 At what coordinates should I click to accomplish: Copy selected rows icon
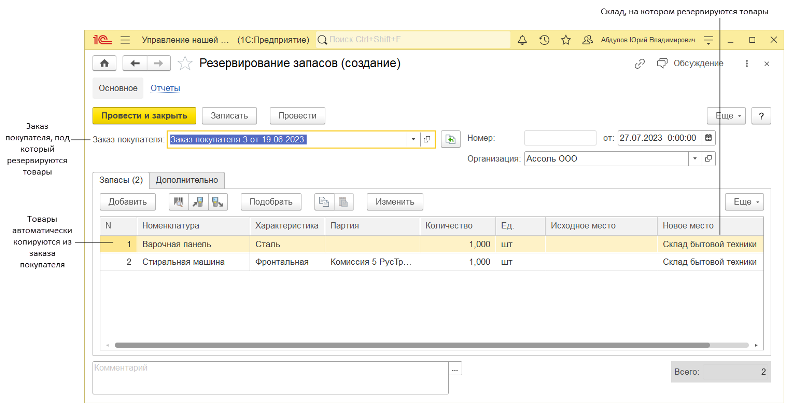coord(324,202)
